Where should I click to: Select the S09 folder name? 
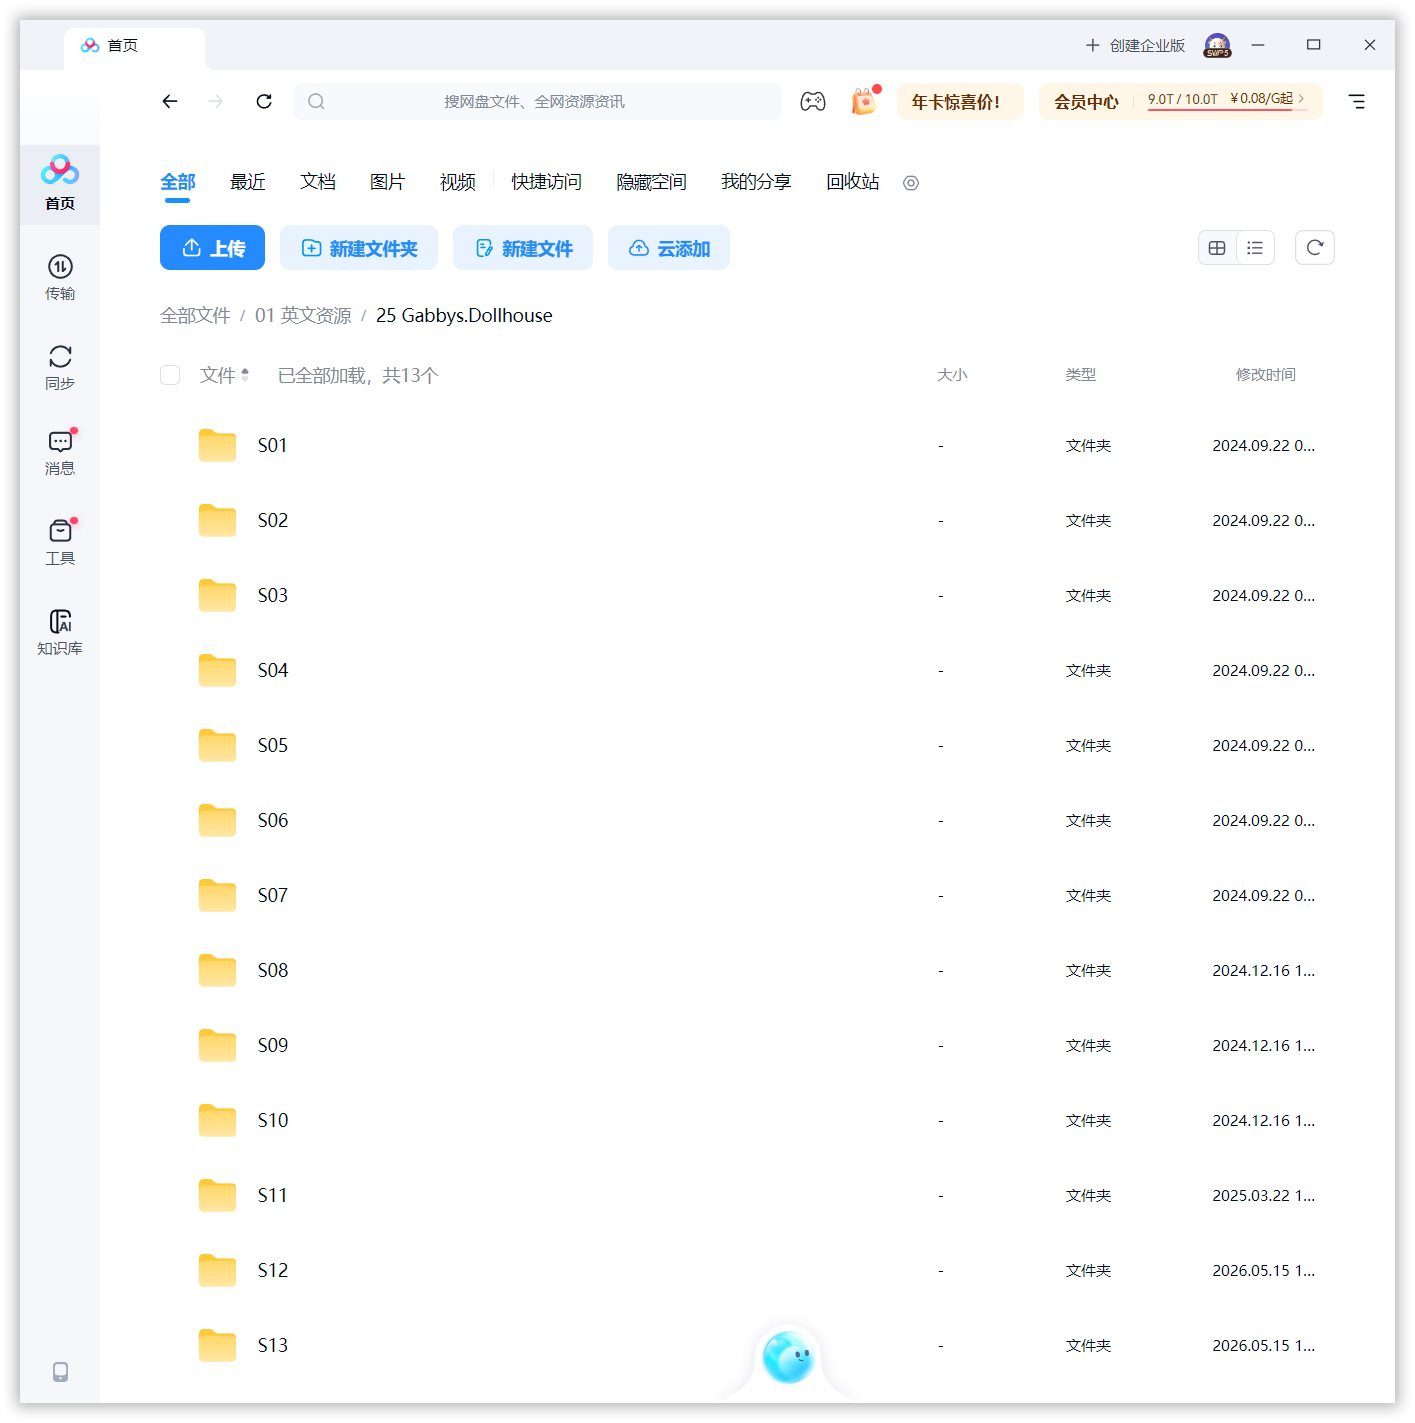[273, 1045]
